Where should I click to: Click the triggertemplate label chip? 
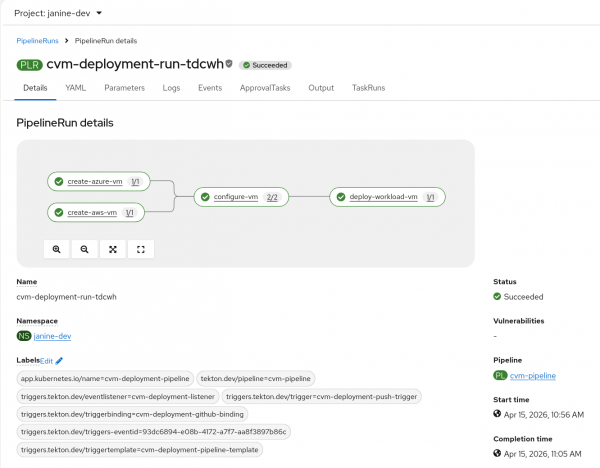pyautogui.click(x=140, y=450)
